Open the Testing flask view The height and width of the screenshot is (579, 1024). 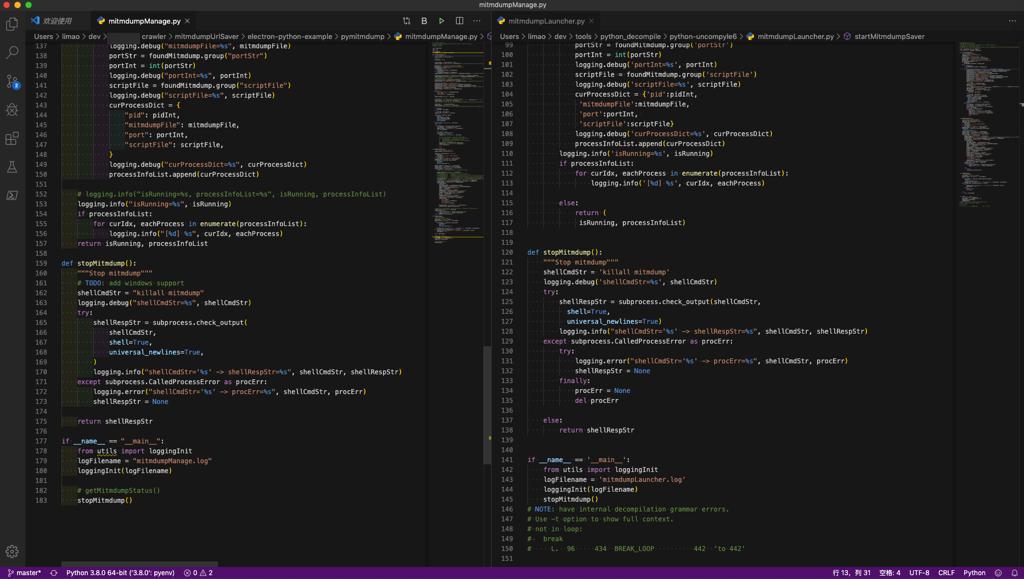(x=12, y=167)
